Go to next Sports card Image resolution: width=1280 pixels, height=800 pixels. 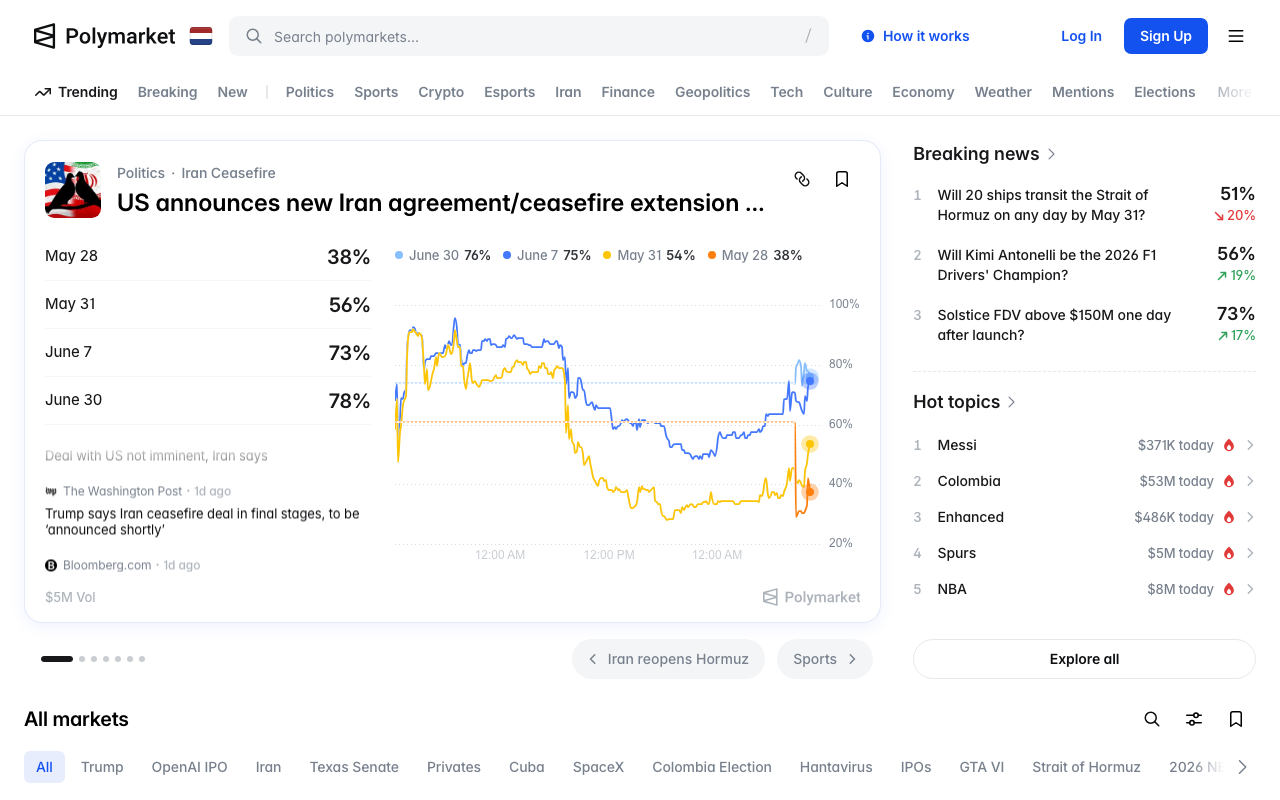pos(825,659)
